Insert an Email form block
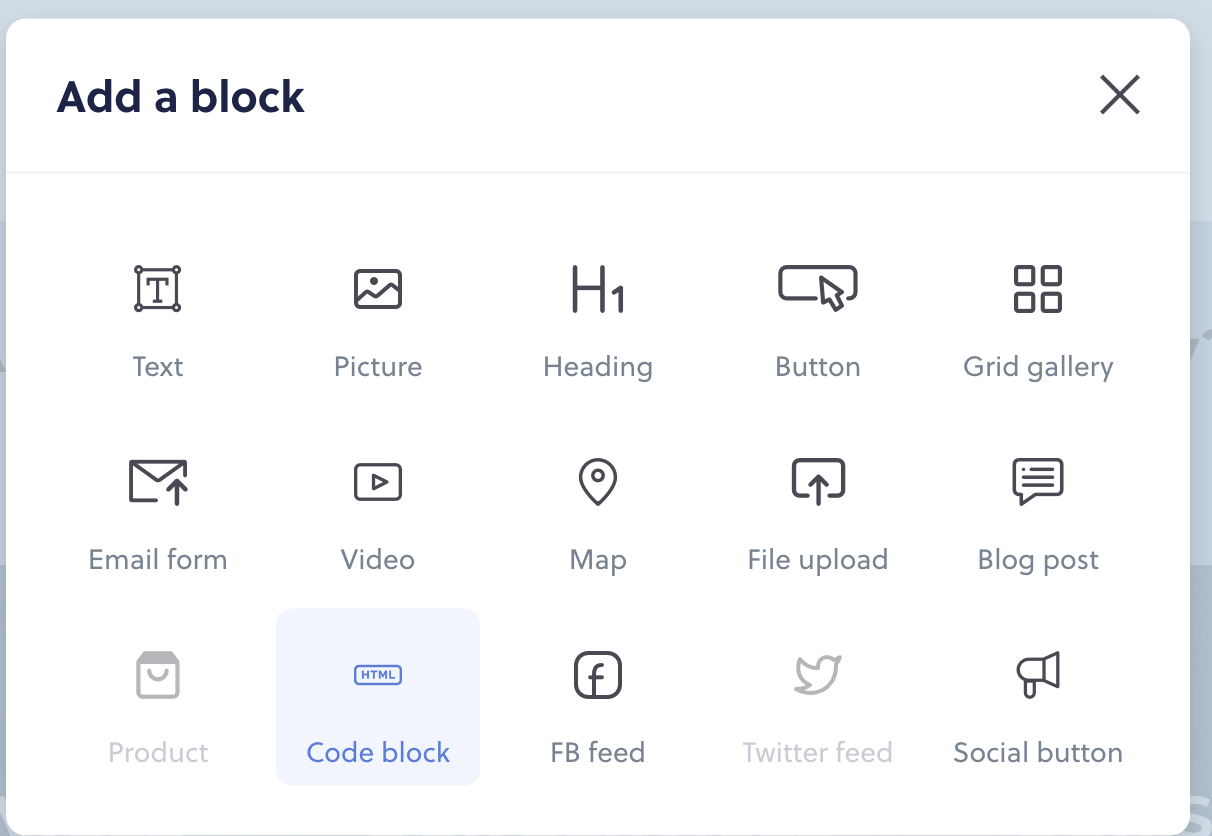The width and height of the screenshot is (1212, 836). (158, 482)
